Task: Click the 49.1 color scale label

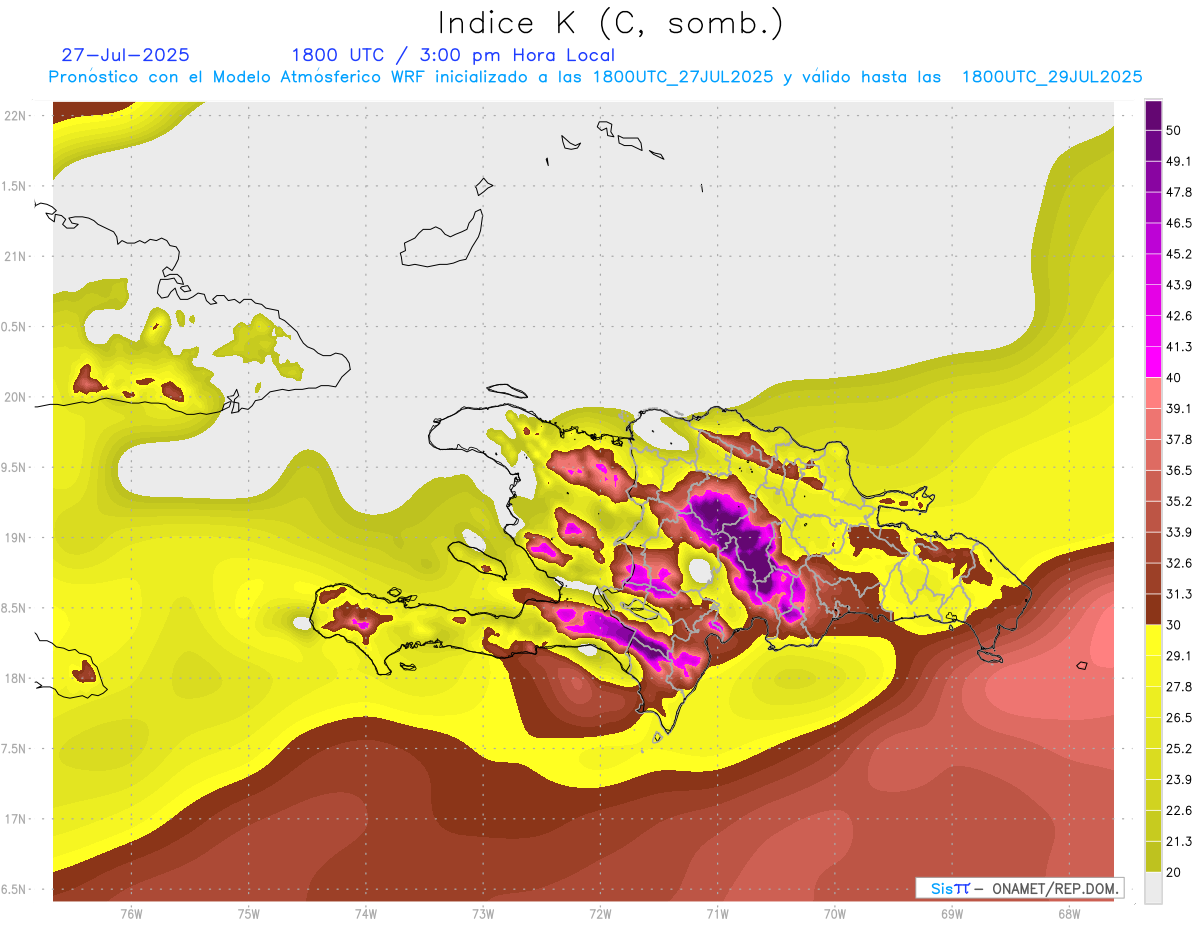Action: tap(1178, 161)
